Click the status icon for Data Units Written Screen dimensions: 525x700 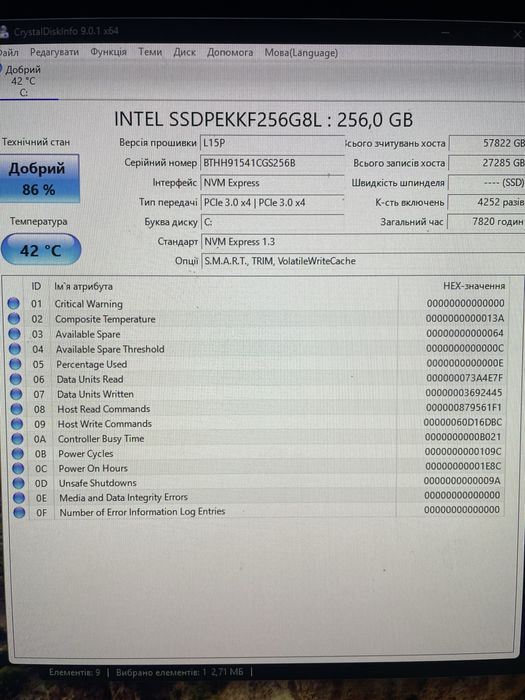click(16, 394)
